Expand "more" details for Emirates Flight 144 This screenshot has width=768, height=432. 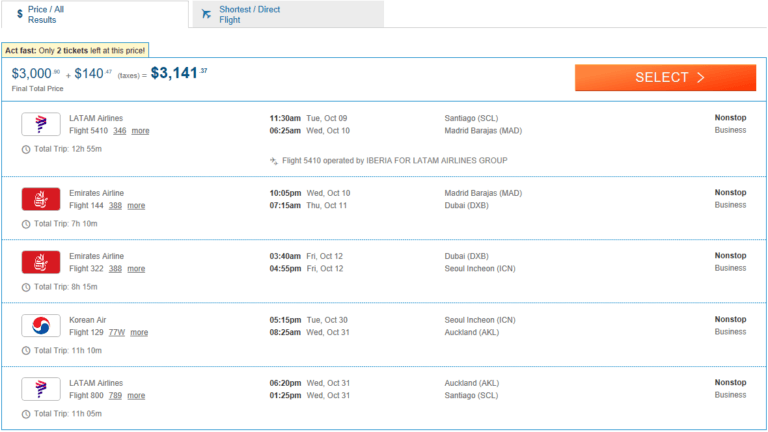point(136,206)
